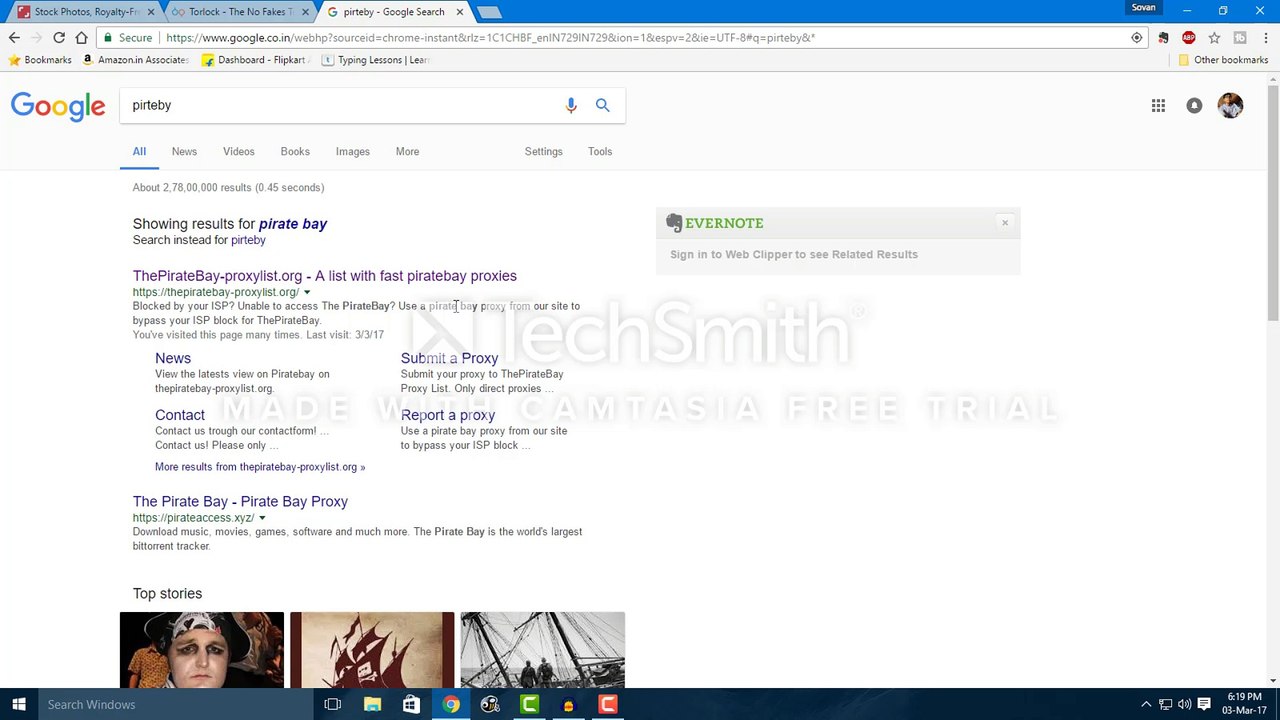This screenshot has width=1280, height=720.
Task: Click the Secure padlock site info
Action: [x=128, y=38]
